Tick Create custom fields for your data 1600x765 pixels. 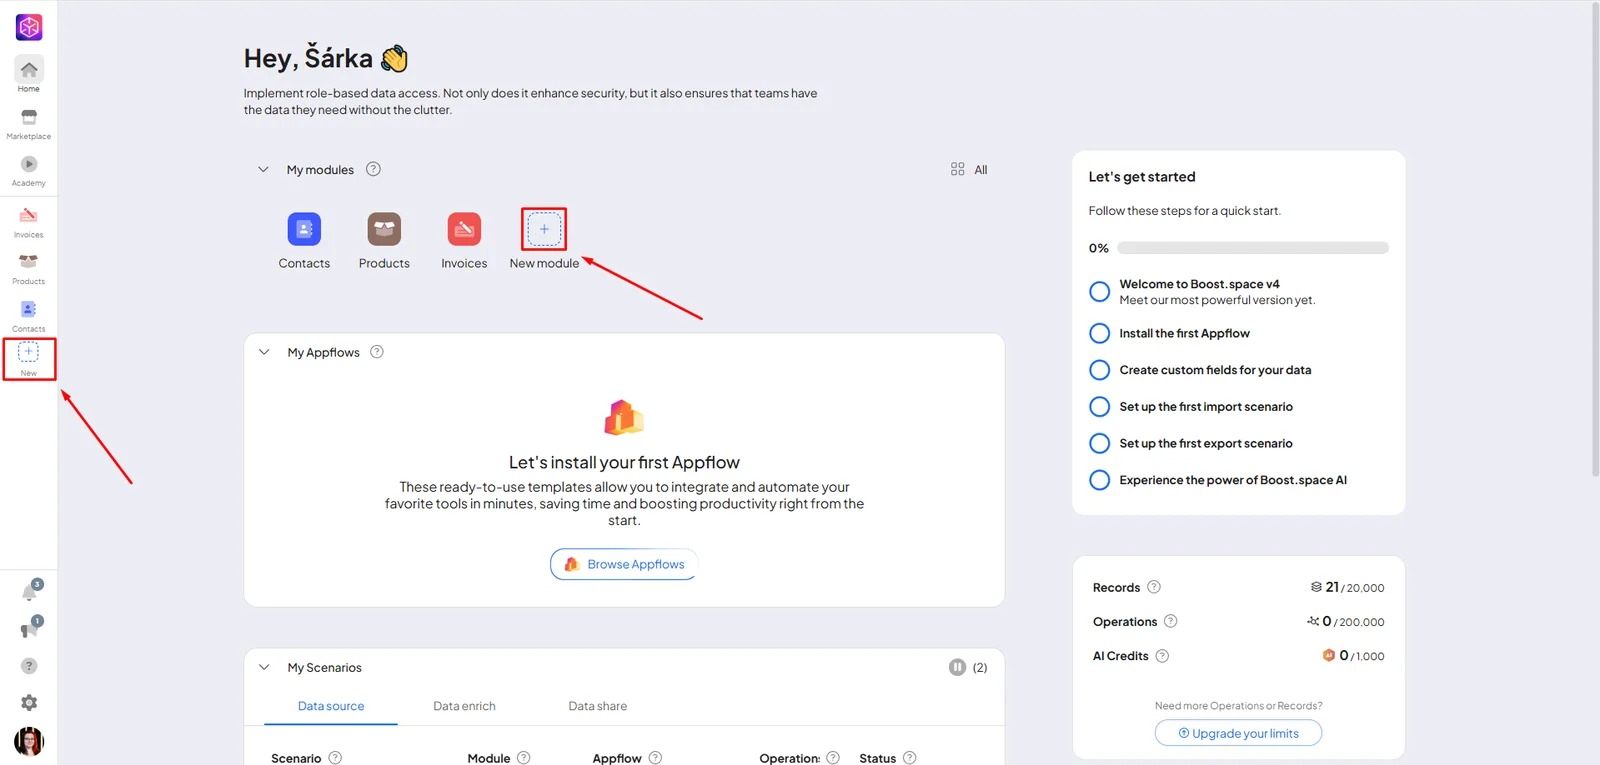pos(1099,370)
